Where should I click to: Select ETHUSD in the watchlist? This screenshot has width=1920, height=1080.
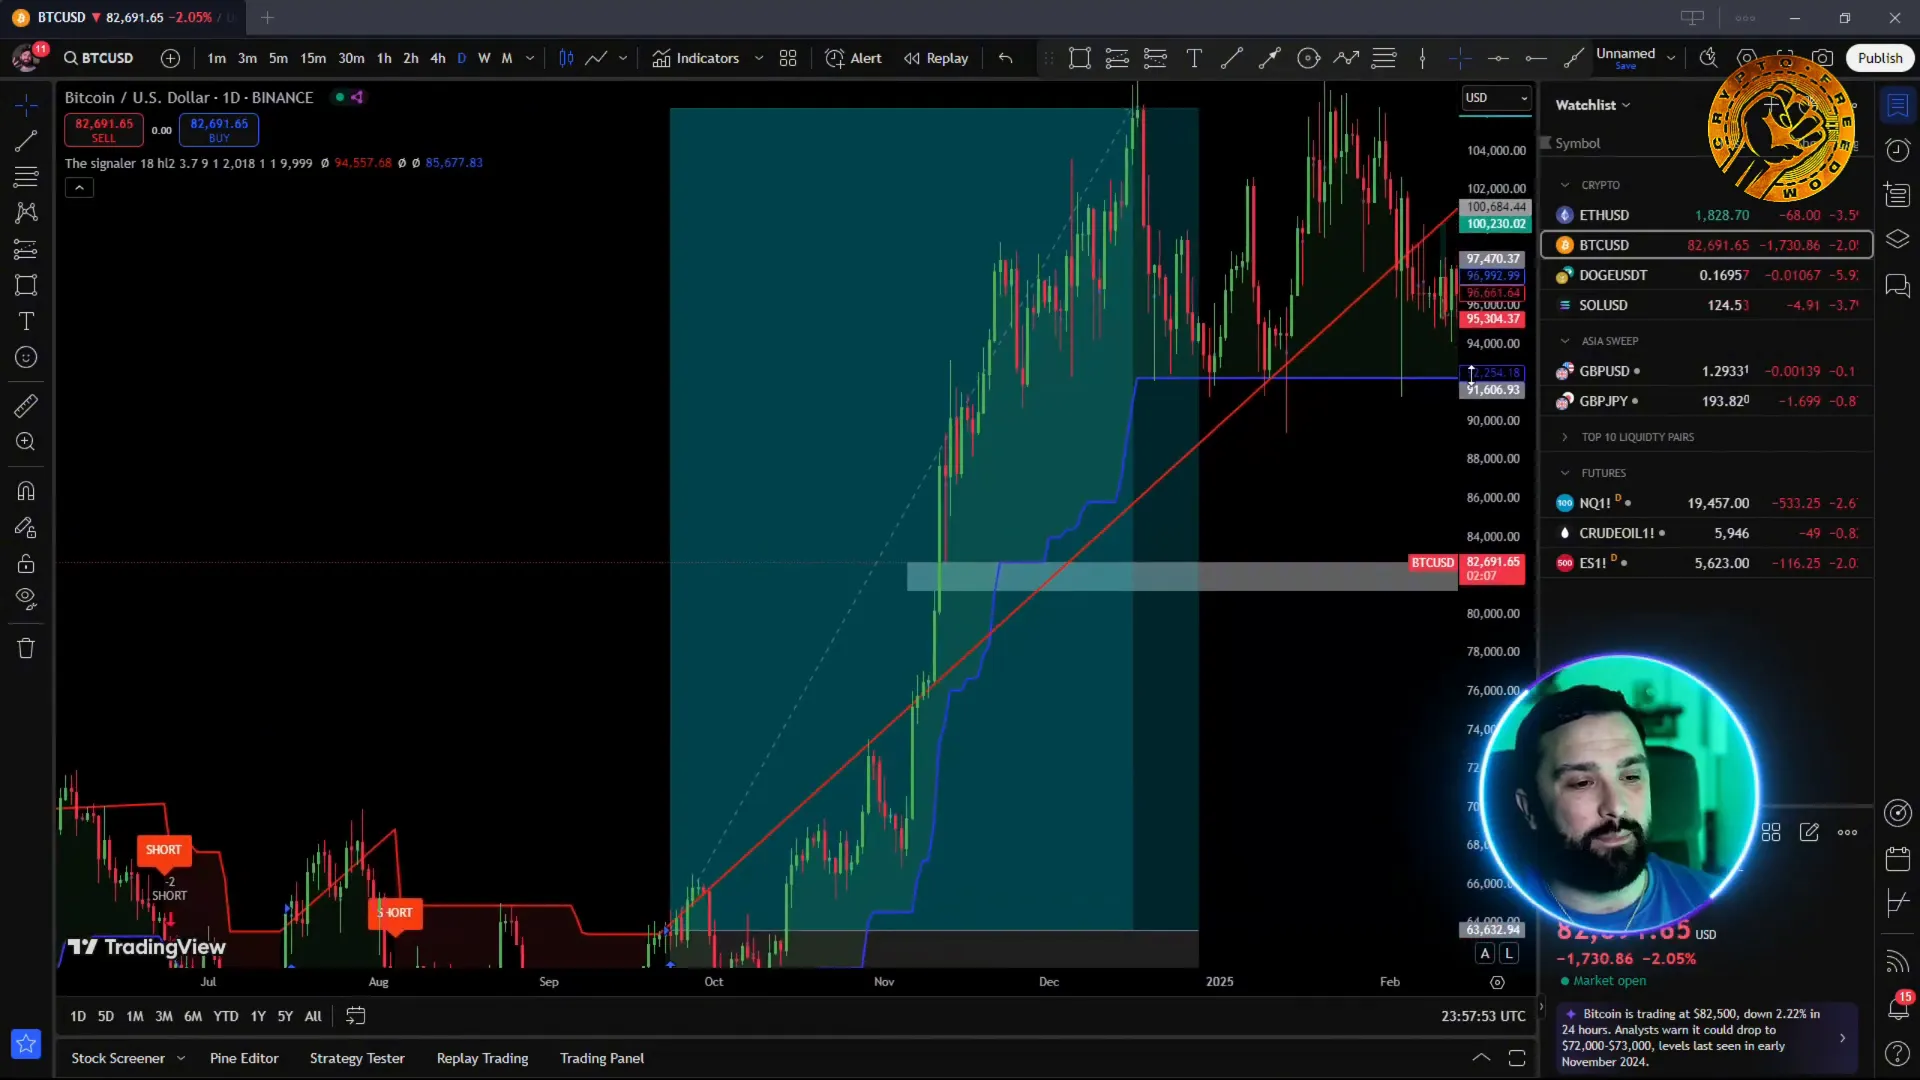[x=1707, y=215]
